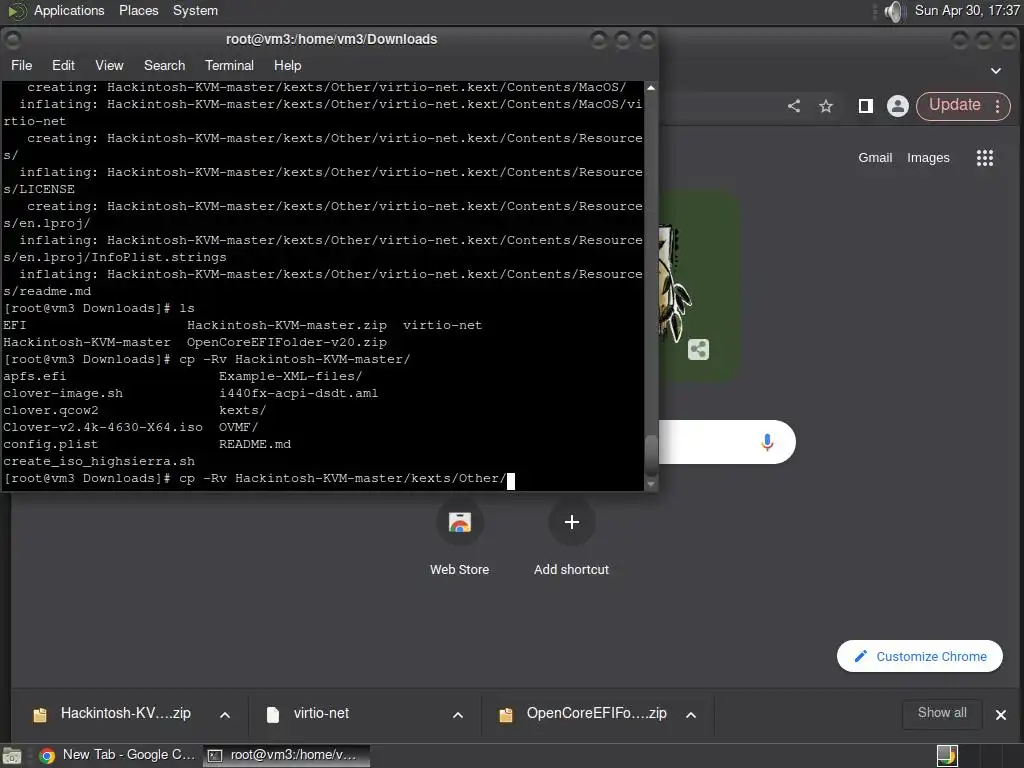Click the terminal vertical scrollbar thumb
Screen dimensions: 1024x768
tap(650, 455)
